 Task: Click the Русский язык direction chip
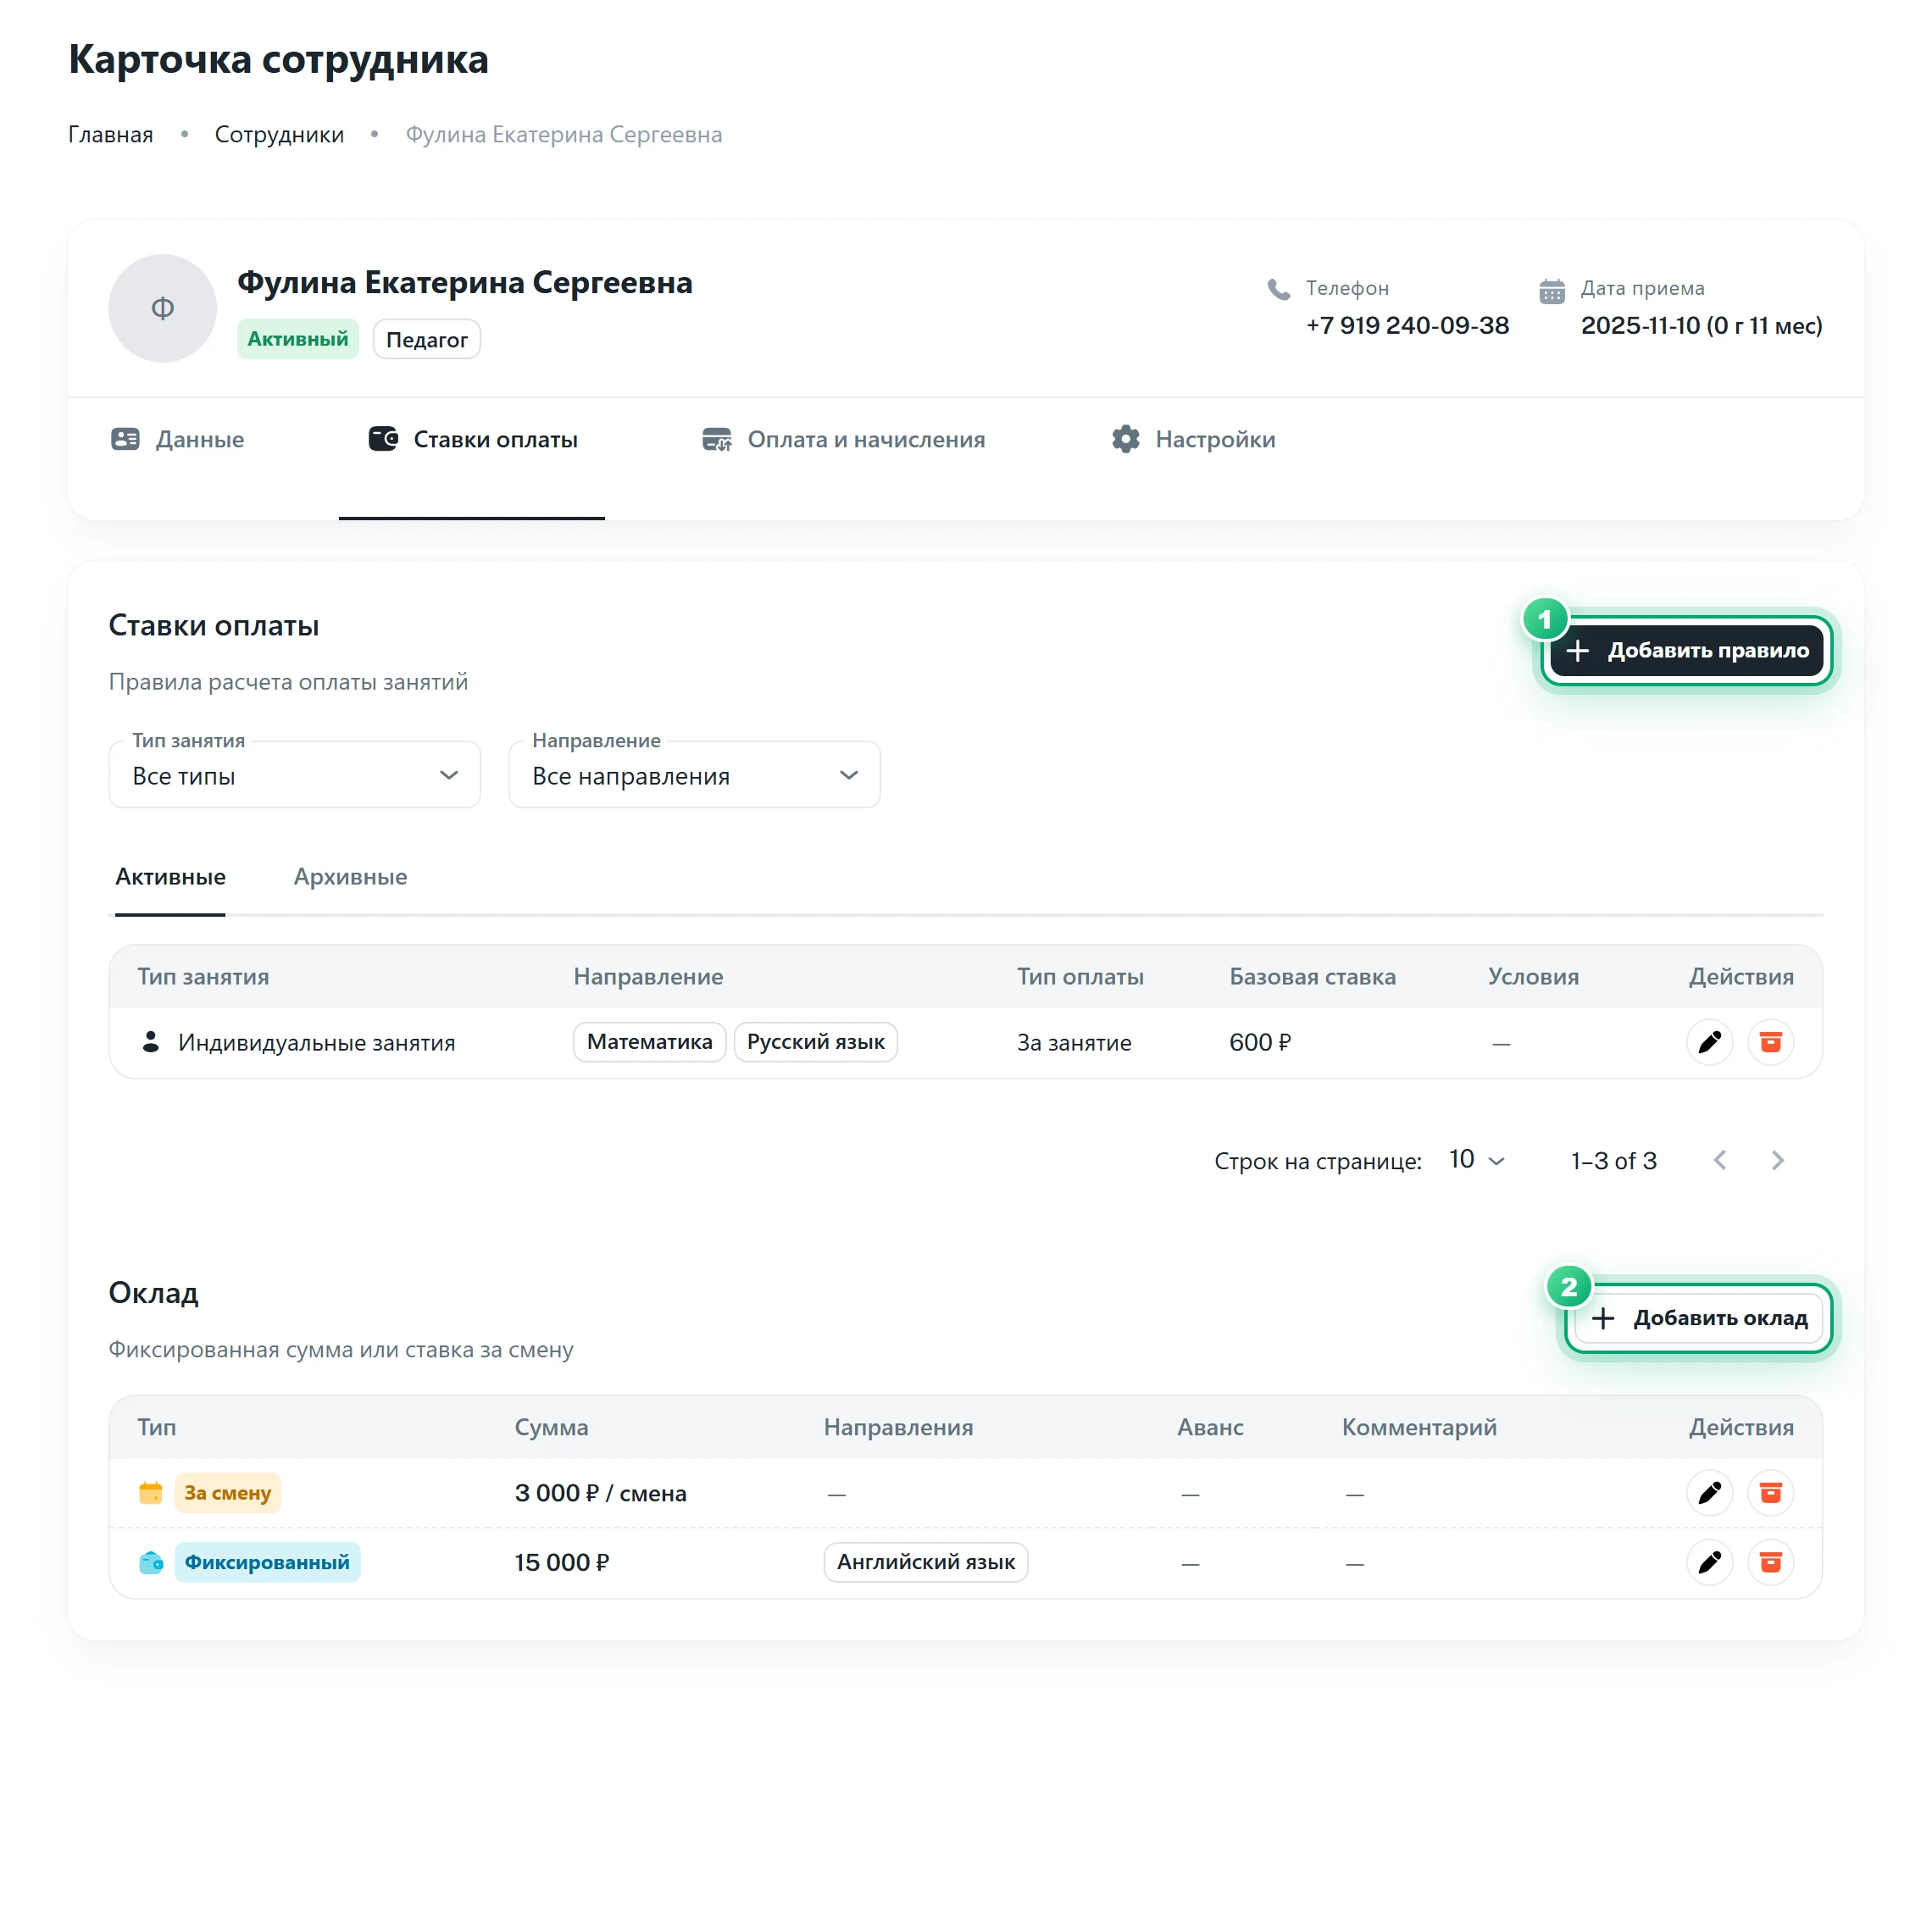coord(815,1041)
